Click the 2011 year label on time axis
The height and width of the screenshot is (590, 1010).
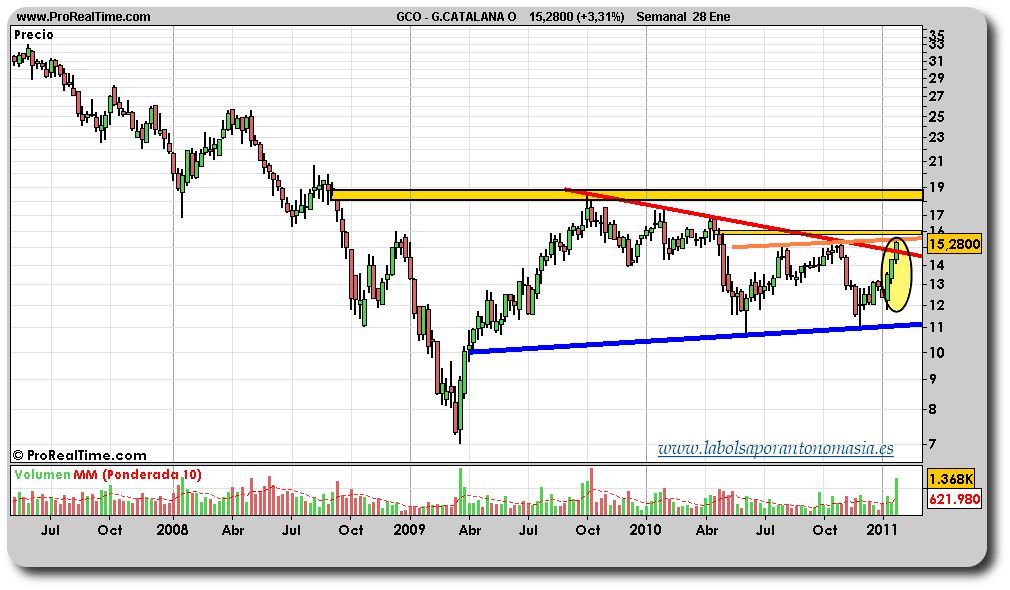click(882, 530)
